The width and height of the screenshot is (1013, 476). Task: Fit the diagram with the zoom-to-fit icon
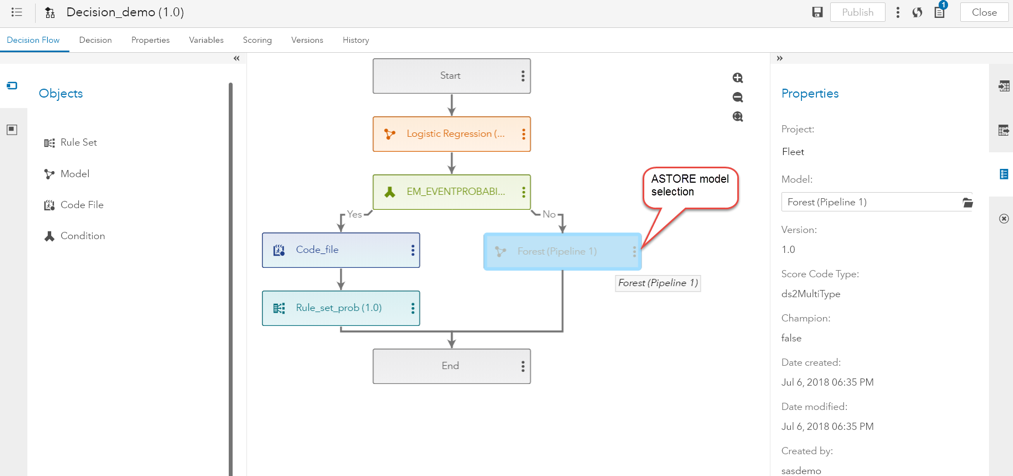738,117
